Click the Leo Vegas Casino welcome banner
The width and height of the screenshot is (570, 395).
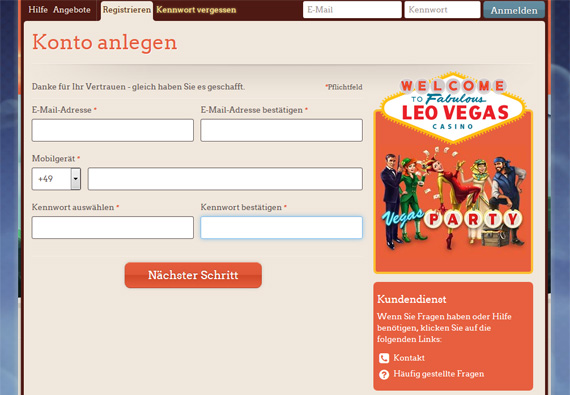click(x=453, y=173)
